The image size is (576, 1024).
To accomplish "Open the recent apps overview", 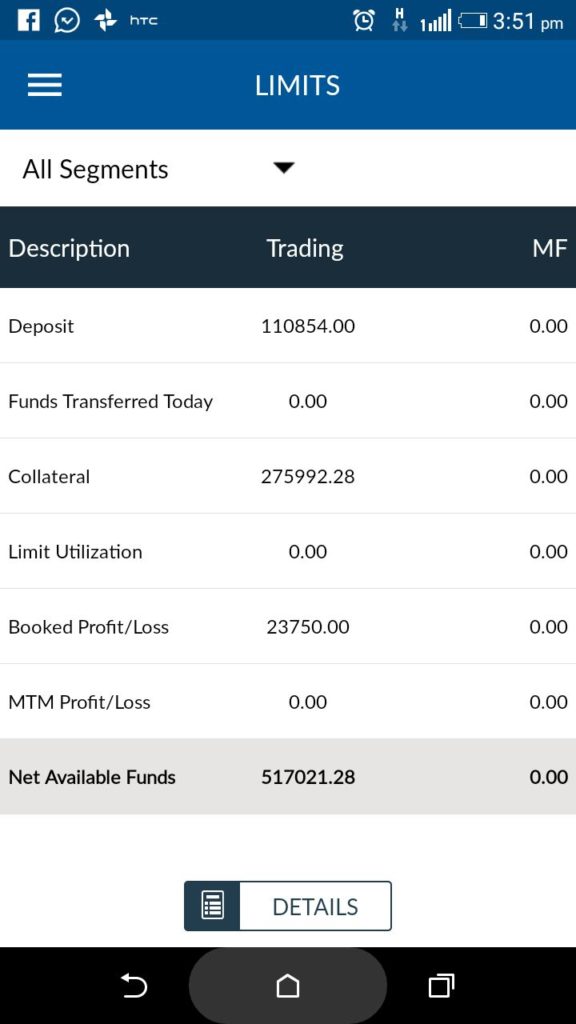I will pyautogui.click(x=441, y=985).
